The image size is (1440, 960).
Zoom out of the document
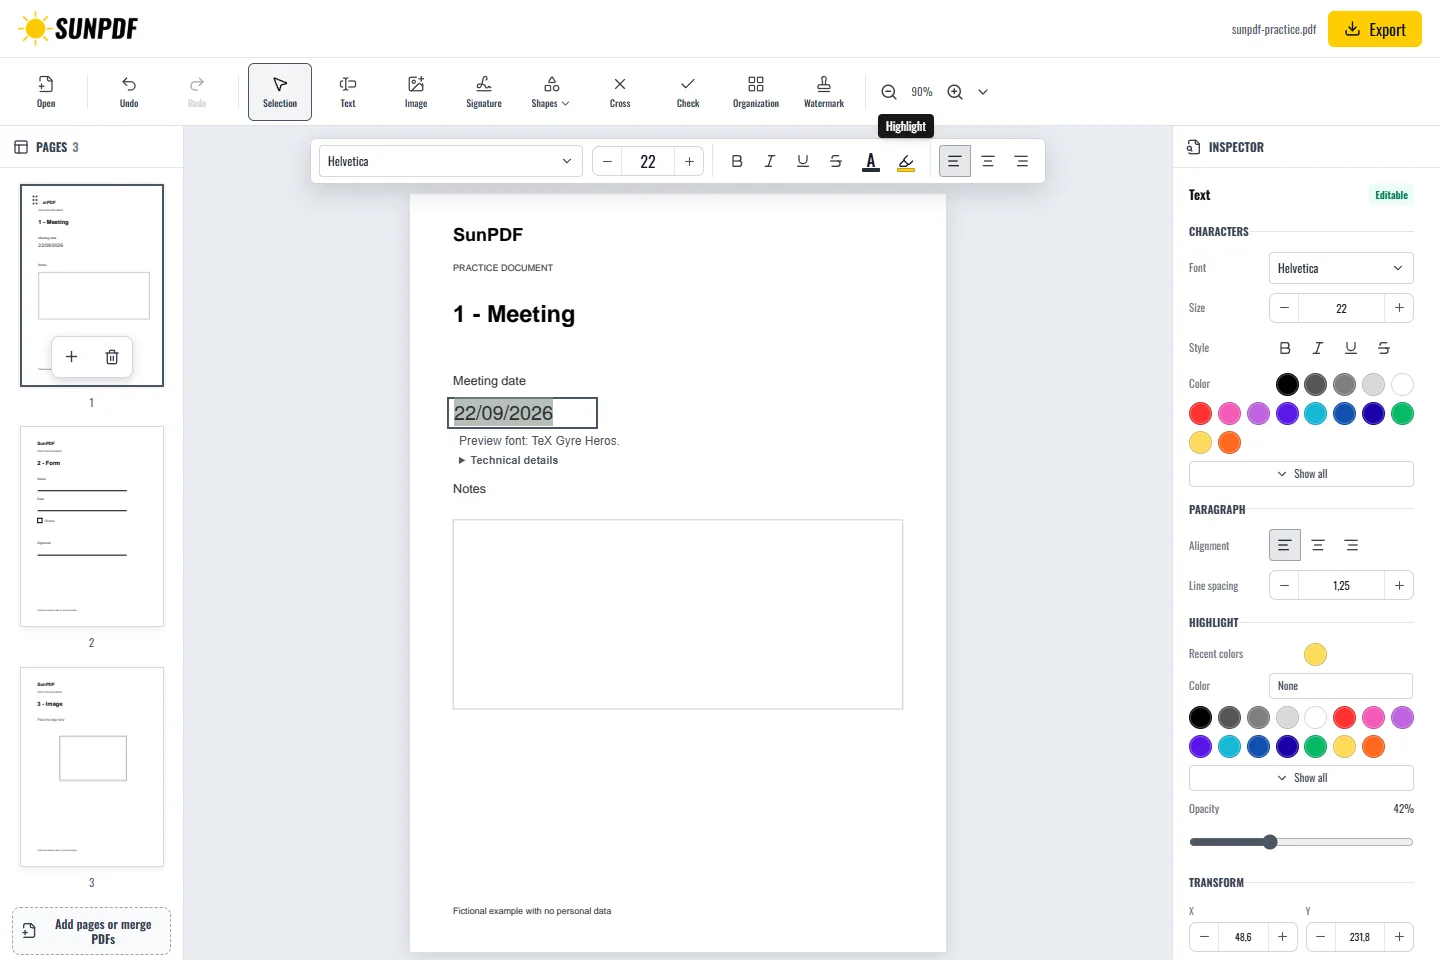click(x=889, y=92)
